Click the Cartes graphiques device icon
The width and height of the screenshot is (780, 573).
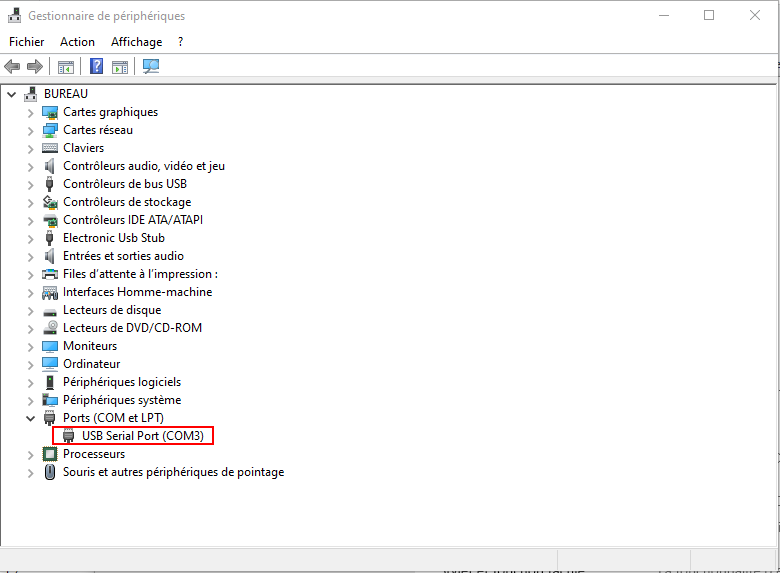[x=50, y=112]
